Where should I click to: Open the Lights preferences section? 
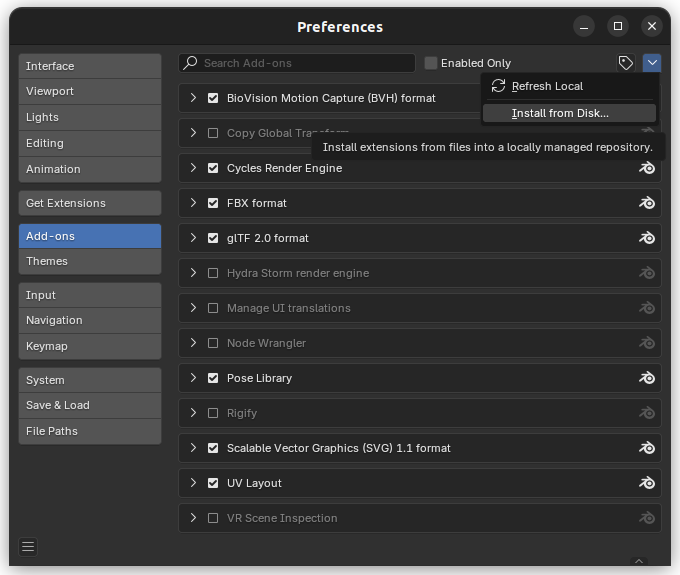[90, 118]
